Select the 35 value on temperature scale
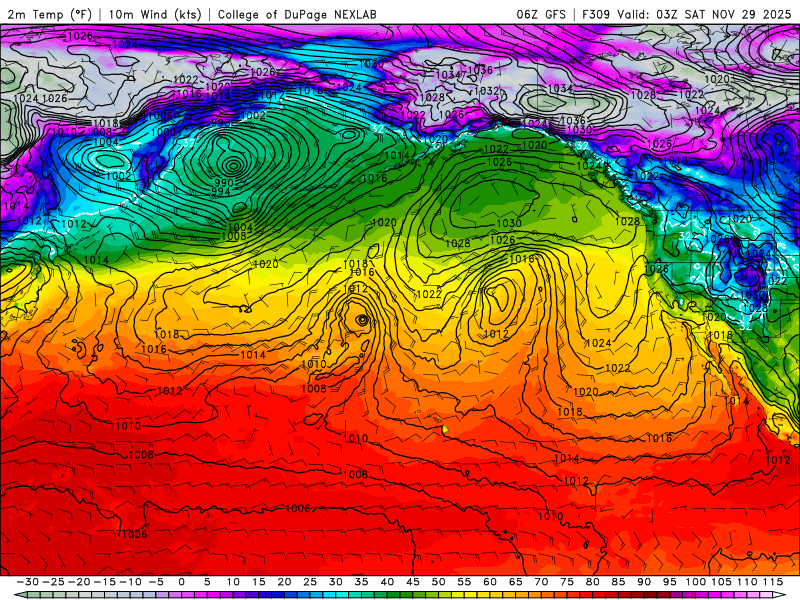The height and width of the screenshot is (600, 800). 361,582
